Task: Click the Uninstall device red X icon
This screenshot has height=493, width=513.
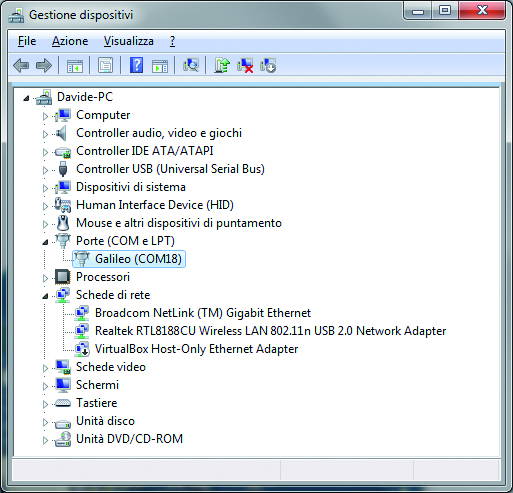Action: (245, 65)
